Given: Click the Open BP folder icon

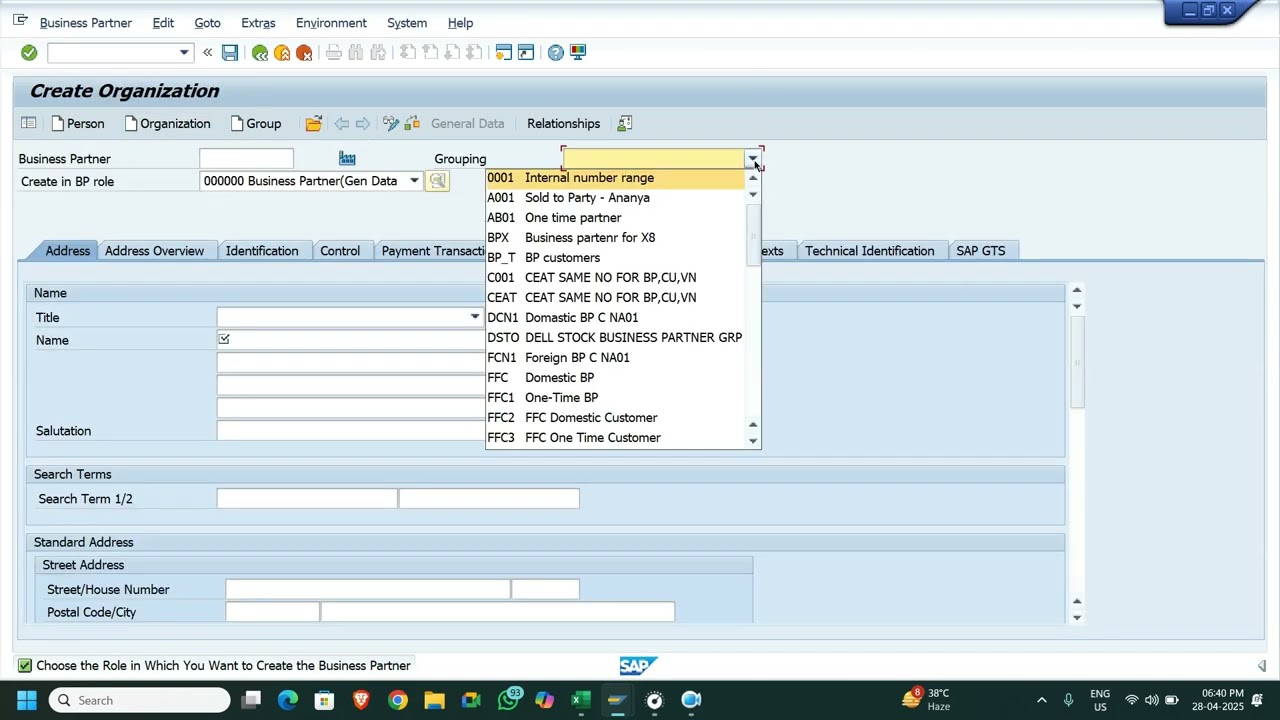Looking at the screenshot, I should (314, 123).
